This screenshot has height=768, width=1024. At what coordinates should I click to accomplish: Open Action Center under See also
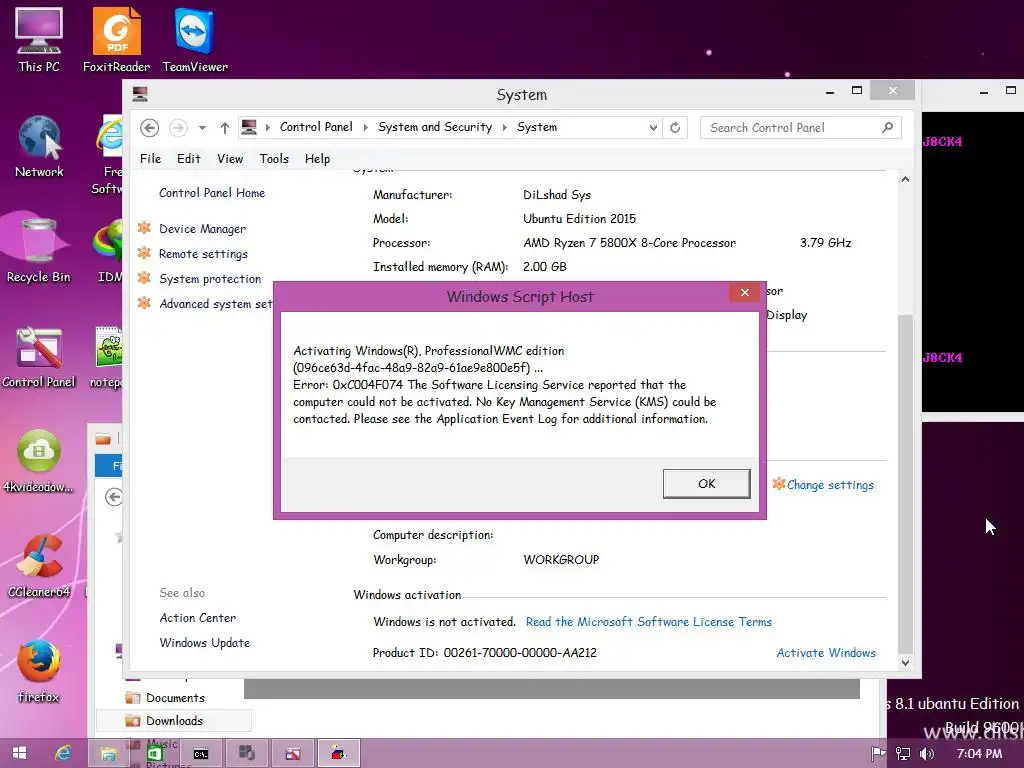coord(198,618)
